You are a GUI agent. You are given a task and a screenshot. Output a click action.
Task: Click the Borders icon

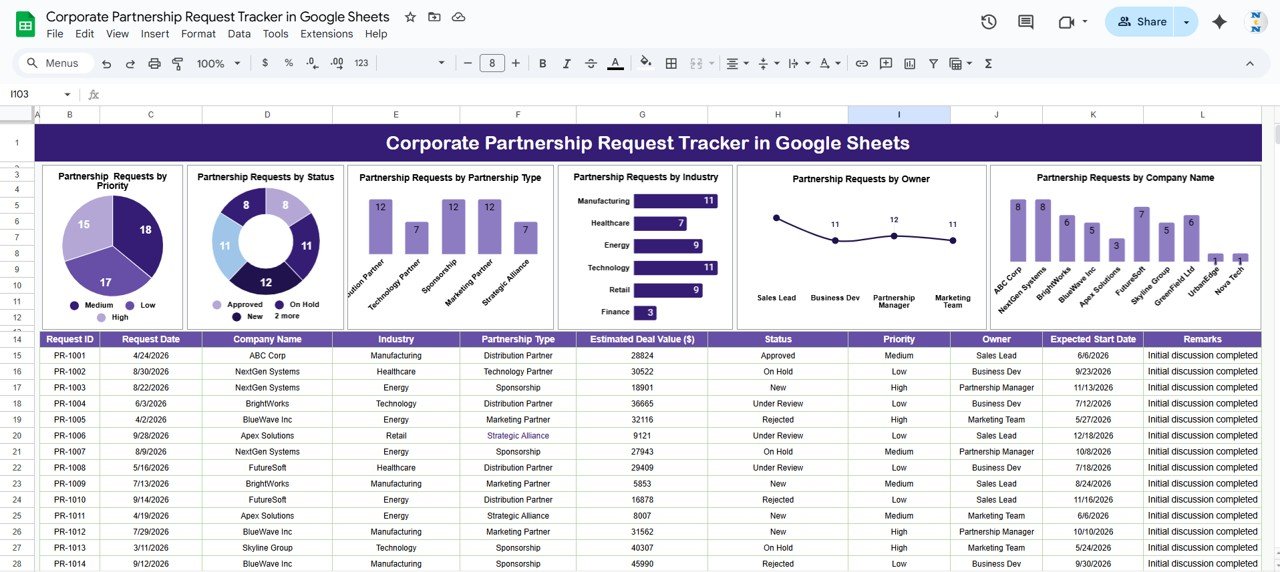click(671, 63)
